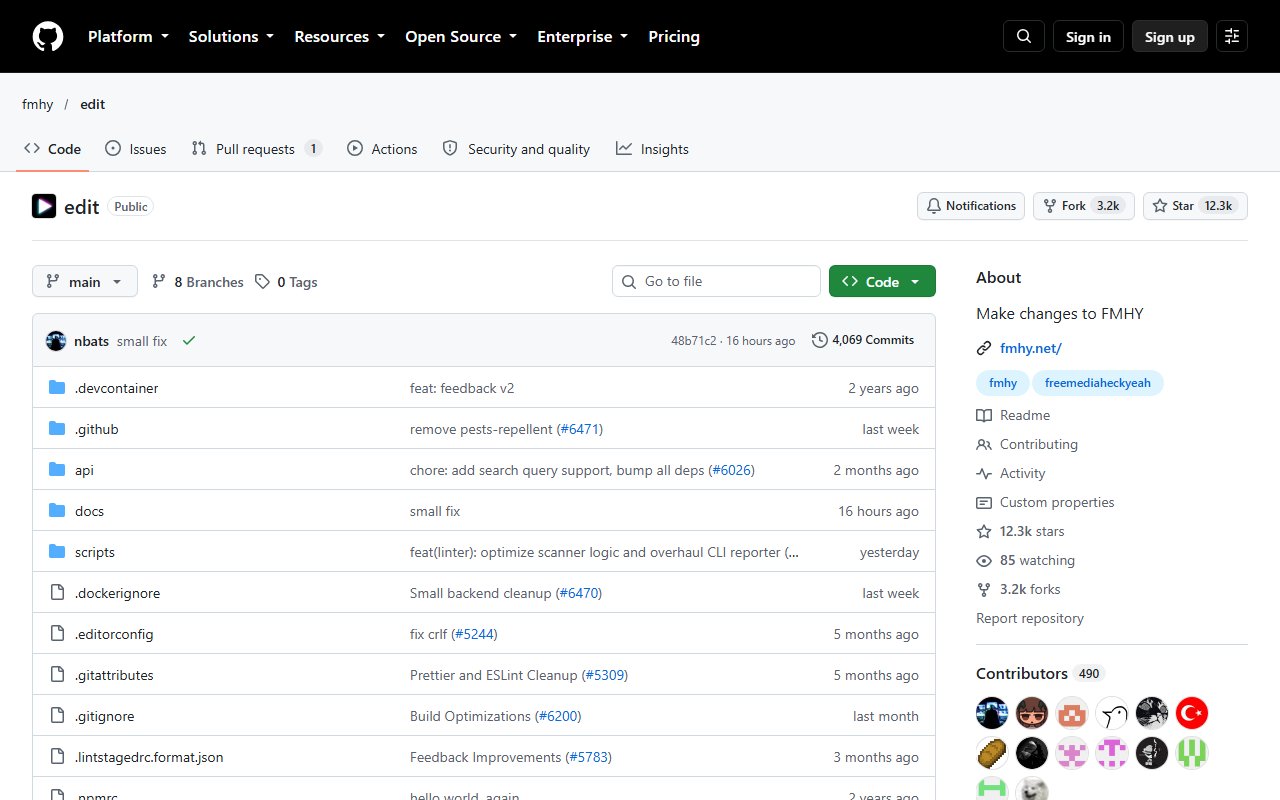Fork the edit repository
The image size is (1280, 800).
point(1084,206)
